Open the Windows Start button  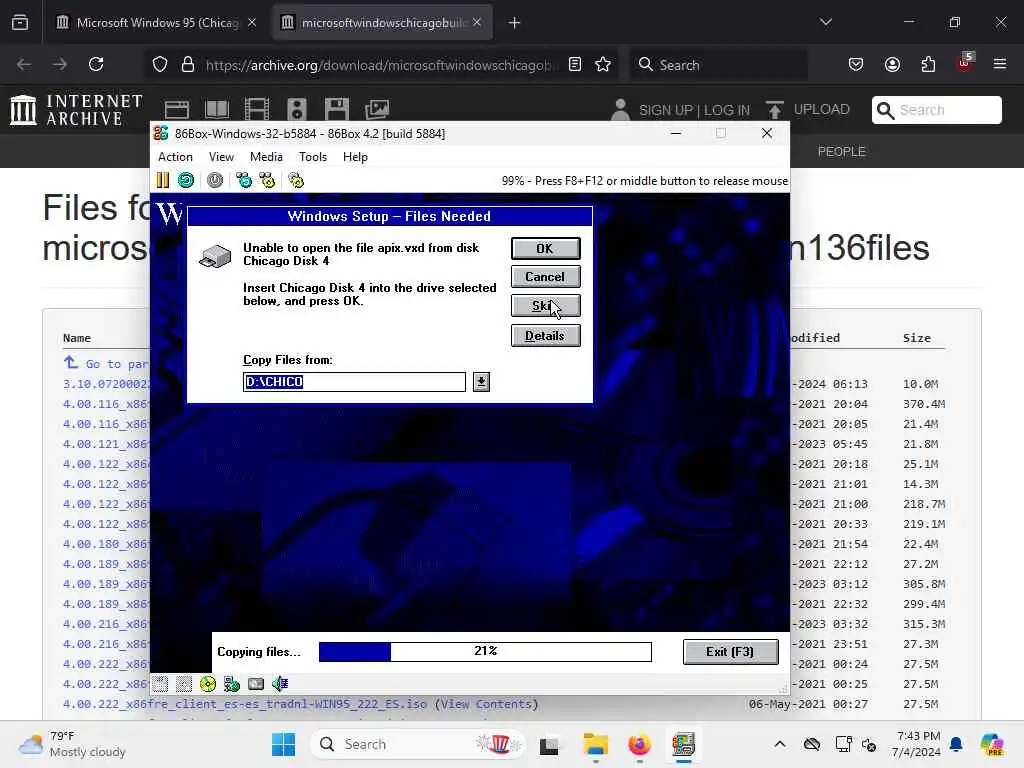(x=283, y=744)
